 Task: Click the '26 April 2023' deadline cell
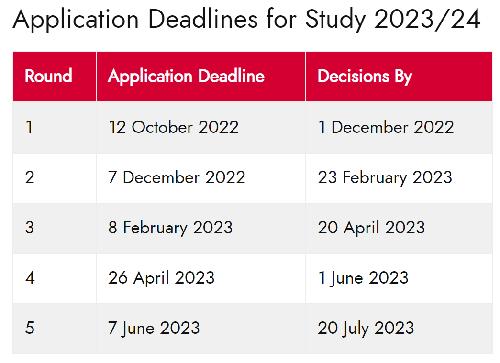(x=201, y=278)
